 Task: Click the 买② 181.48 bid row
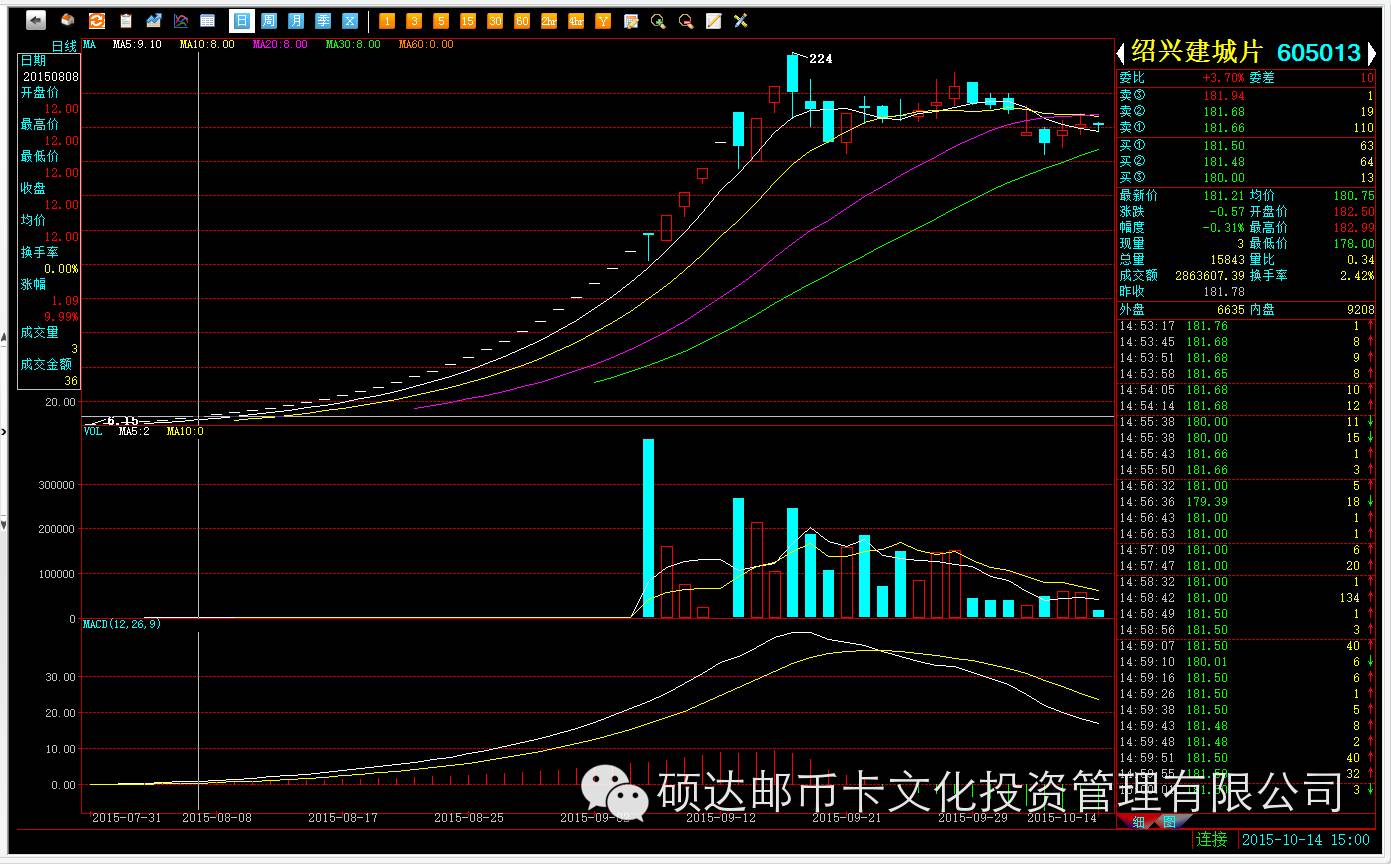tap(1246, 162)
